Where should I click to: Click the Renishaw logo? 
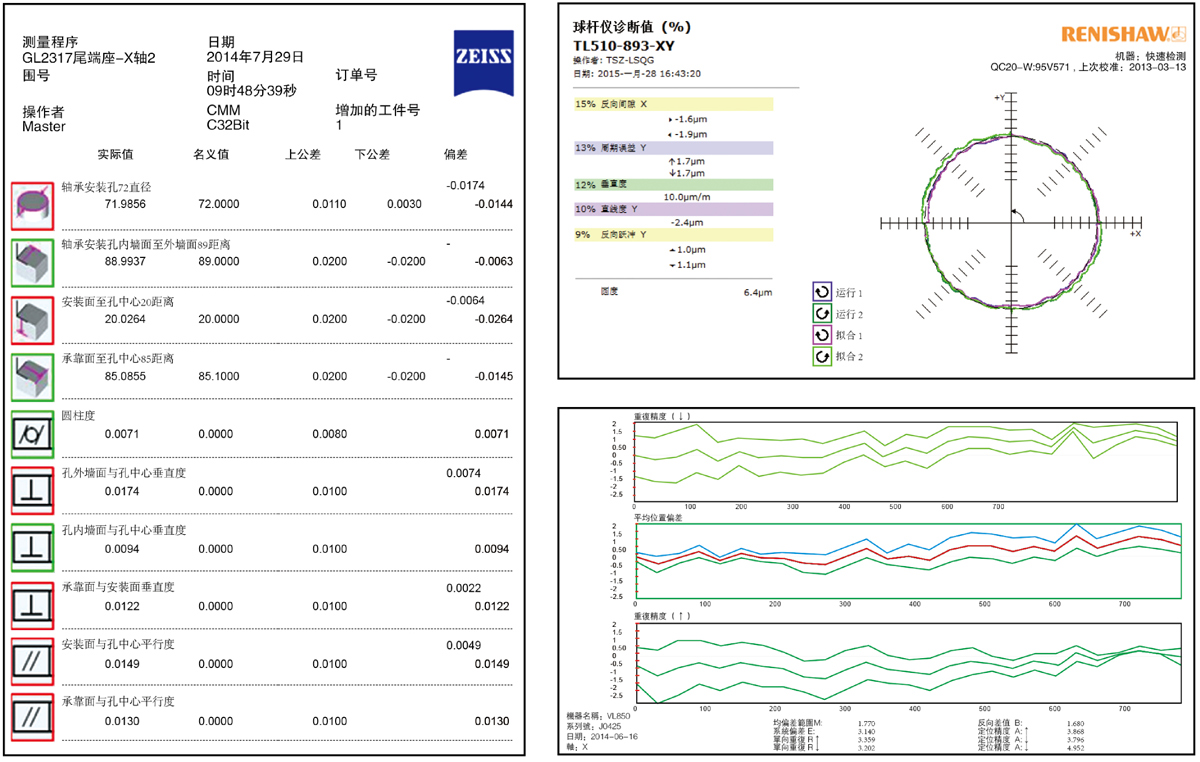[x=1123, y=33]
